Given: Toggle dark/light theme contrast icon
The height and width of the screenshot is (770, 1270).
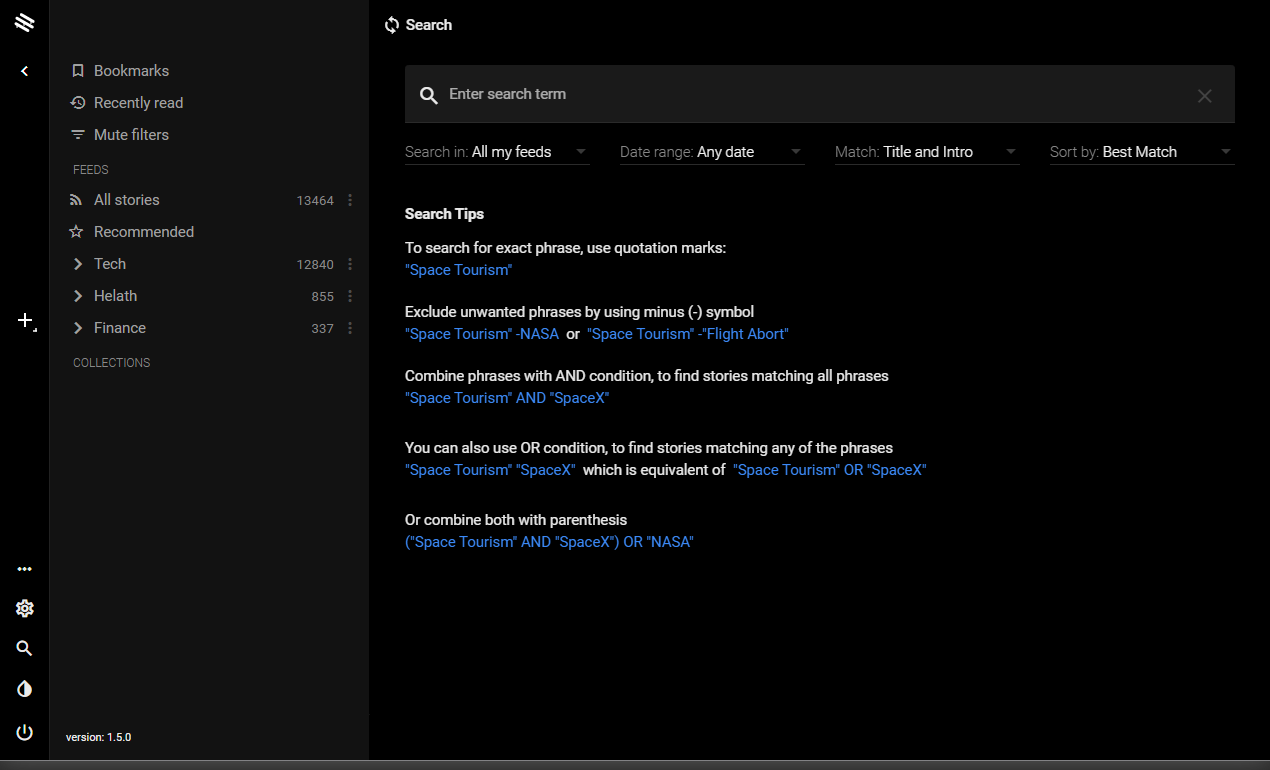Looking at the screenshot, I should [25, 689].
